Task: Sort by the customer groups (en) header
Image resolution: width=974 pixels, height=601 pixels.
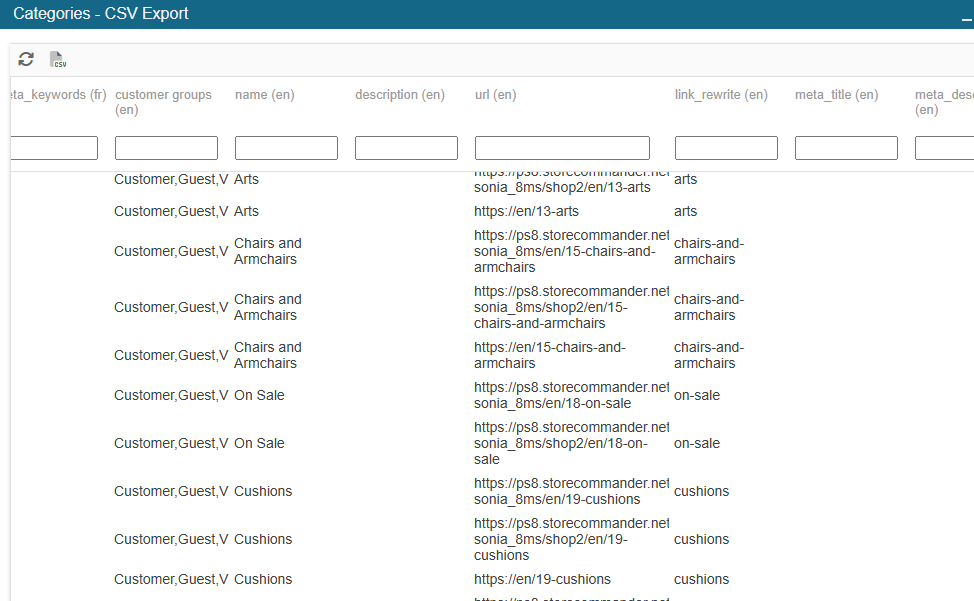Action: (163, 102)
